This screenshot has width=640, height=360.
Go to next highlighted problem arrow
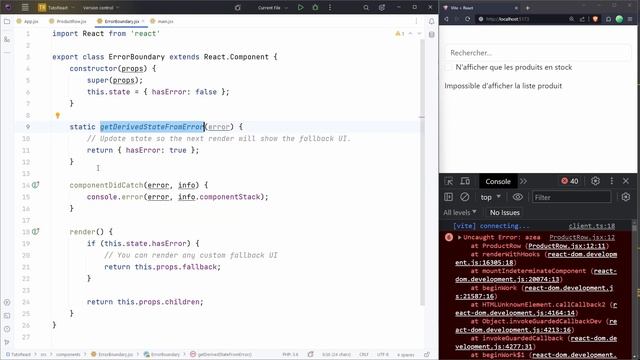coord(419,33)
